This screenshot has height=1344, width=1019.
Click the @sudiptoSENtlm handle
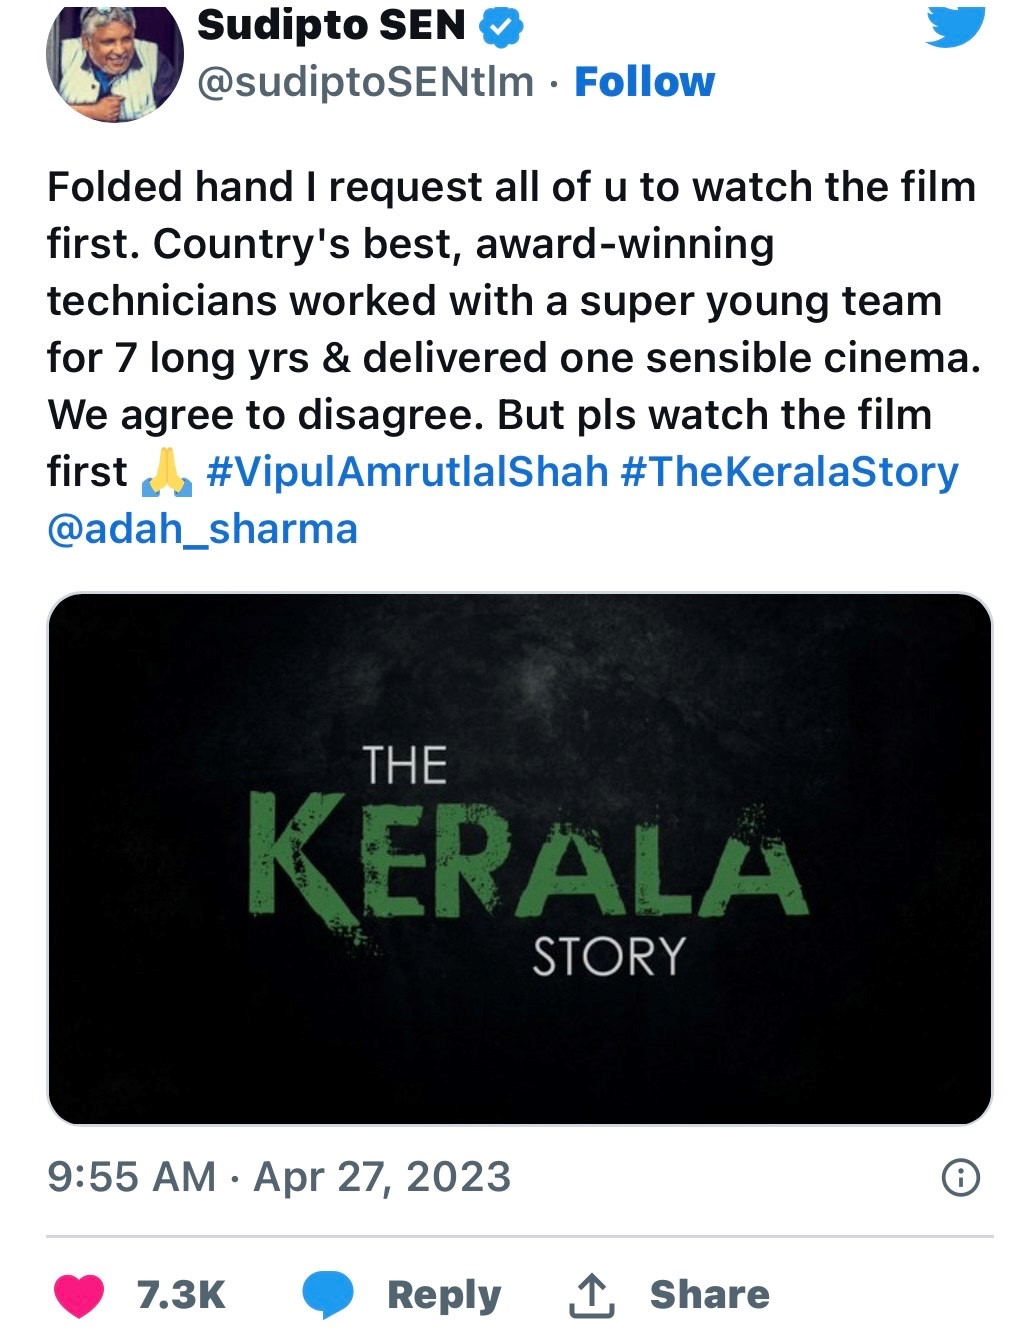pyautogui.click(x=365, y=82)
